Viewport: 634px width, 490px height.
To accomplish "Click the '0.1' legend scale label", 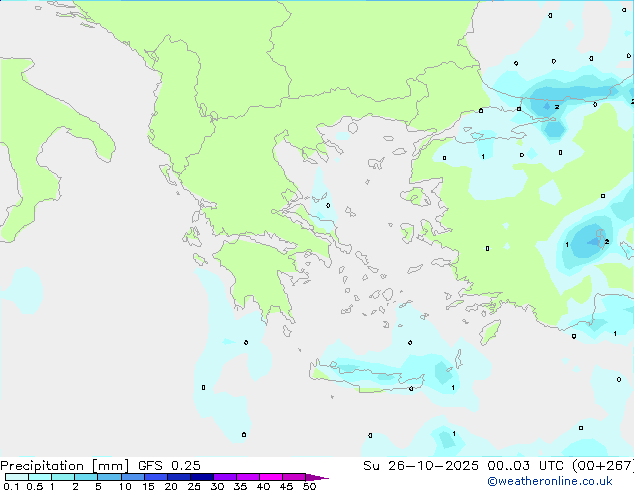I will point(11,486).
